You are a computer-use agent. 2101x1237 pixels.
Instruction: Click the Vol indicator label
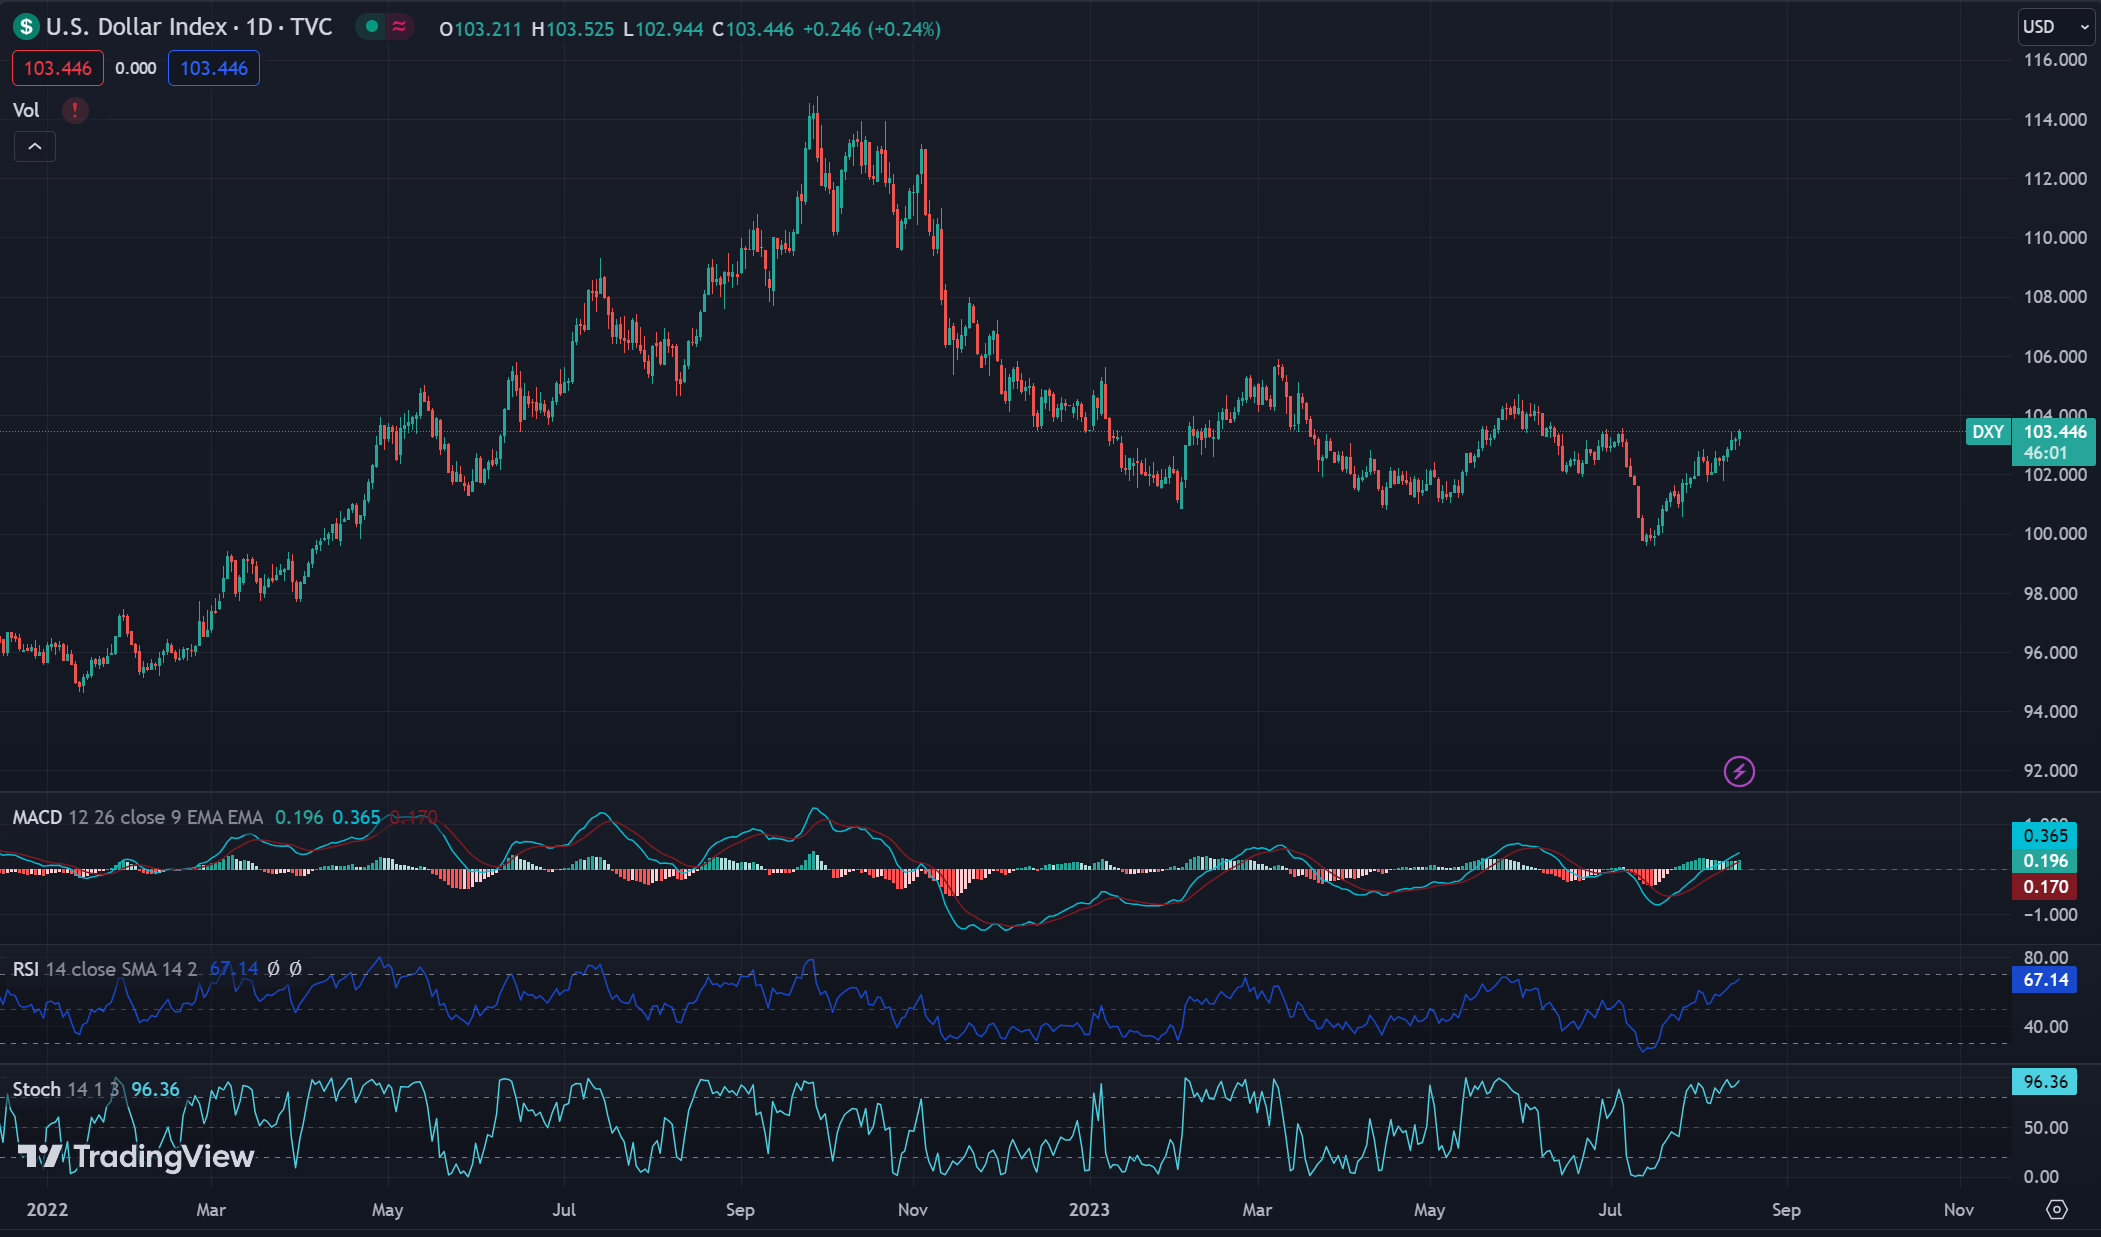pos(26,110)
